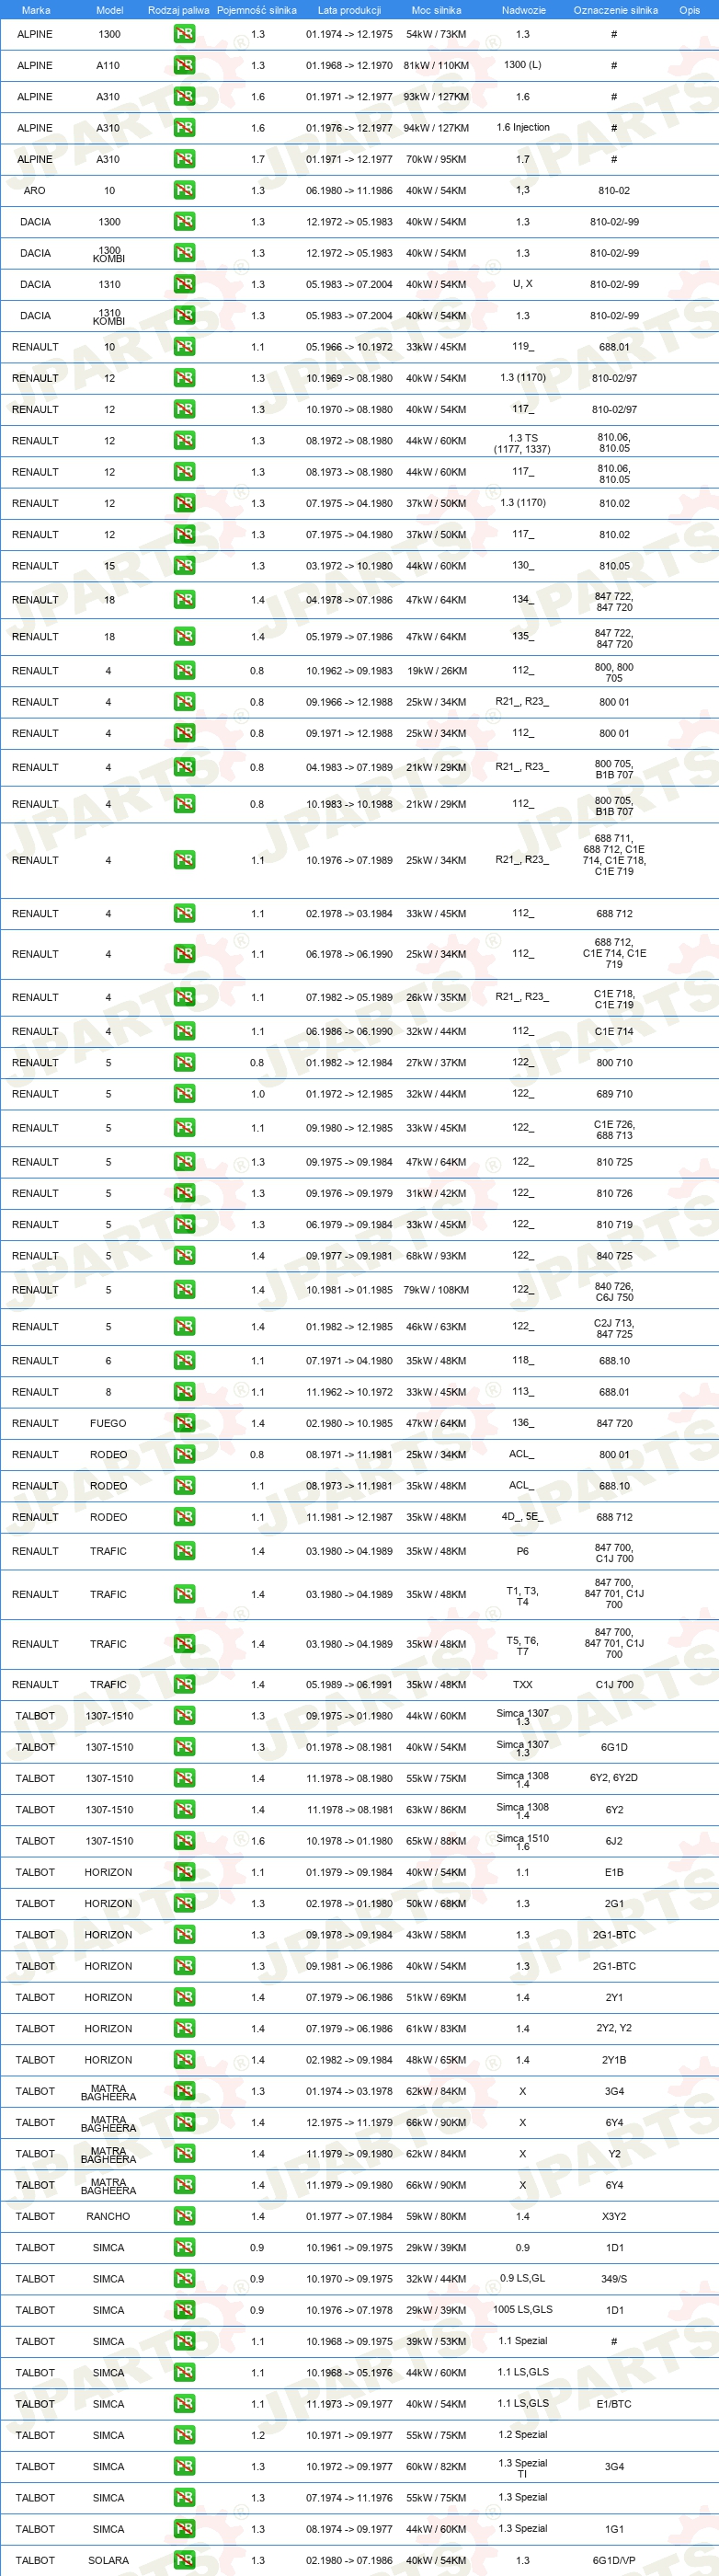This screenshot has width=719, height=2576.
Task: Click the '1300 (L)' body cell
Action: [x=523, y=64]
